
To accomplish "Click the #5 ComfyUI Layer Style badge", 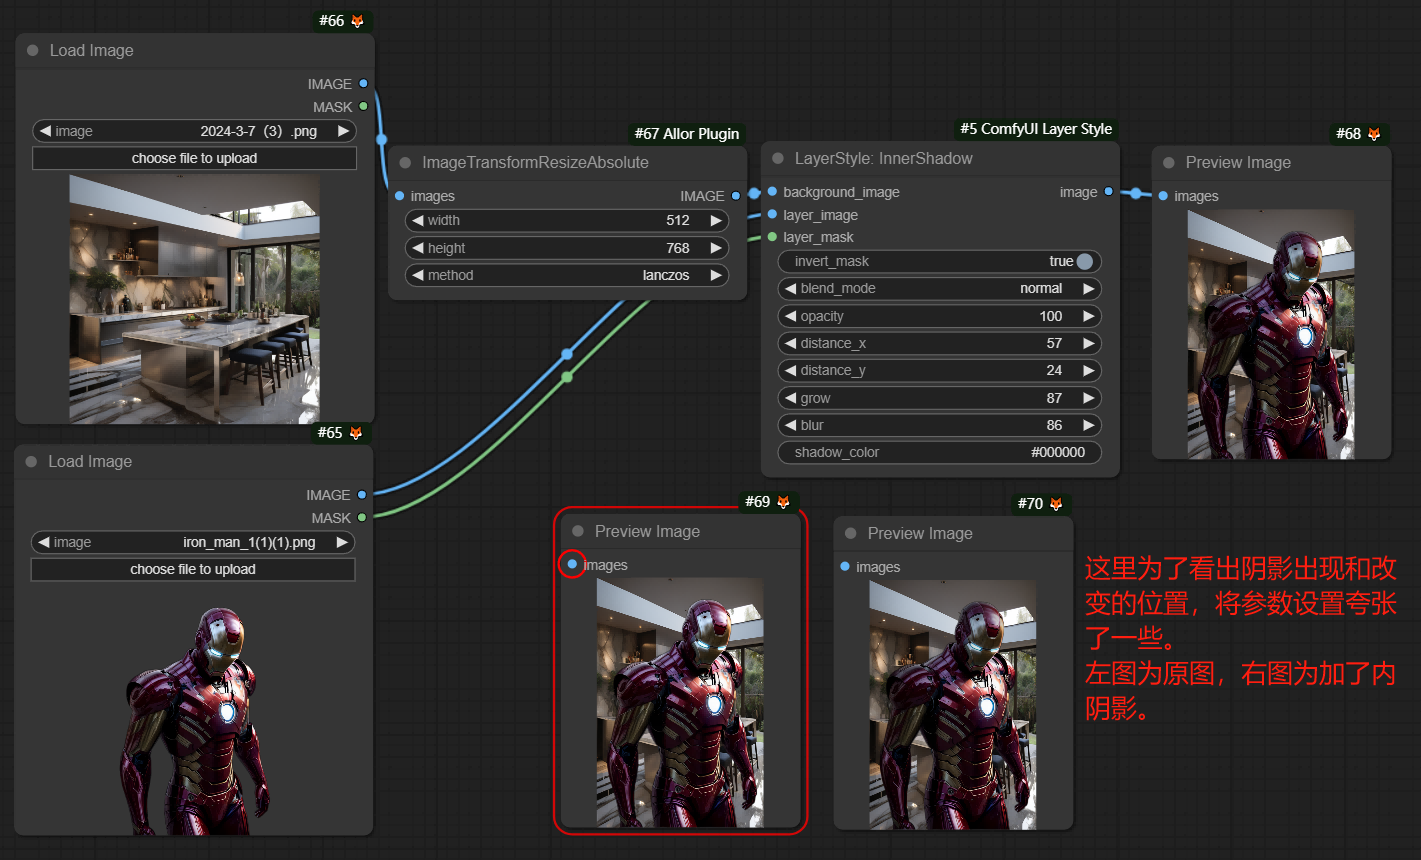I will (1036, 129).
